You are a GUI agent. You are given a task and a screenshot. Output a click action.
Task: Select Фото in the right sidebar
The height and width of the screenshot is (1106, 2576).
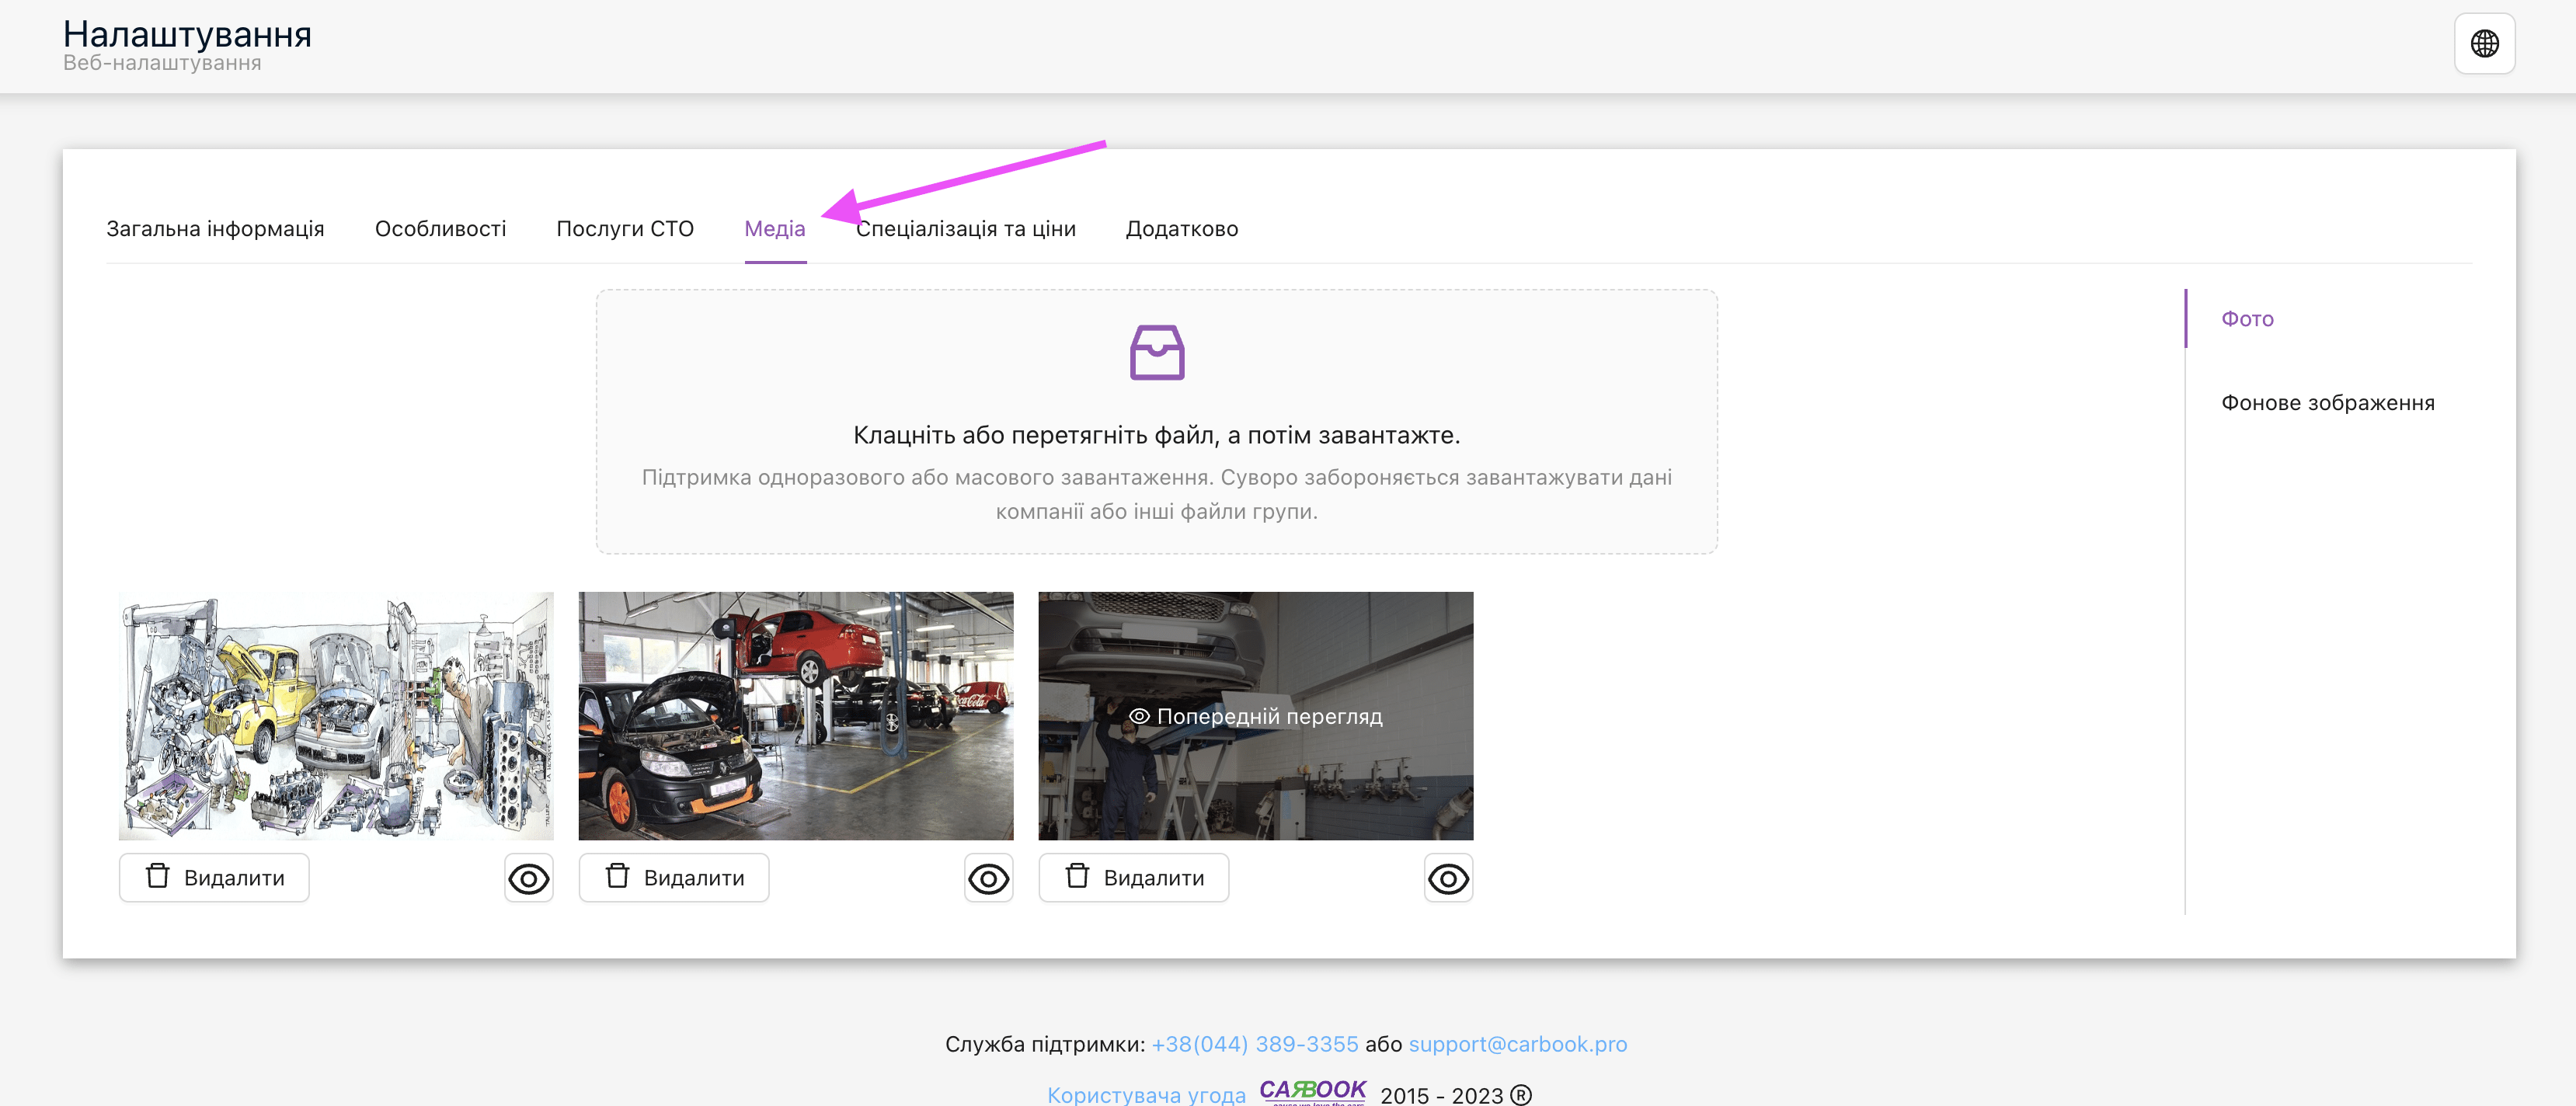[2247, 318]
